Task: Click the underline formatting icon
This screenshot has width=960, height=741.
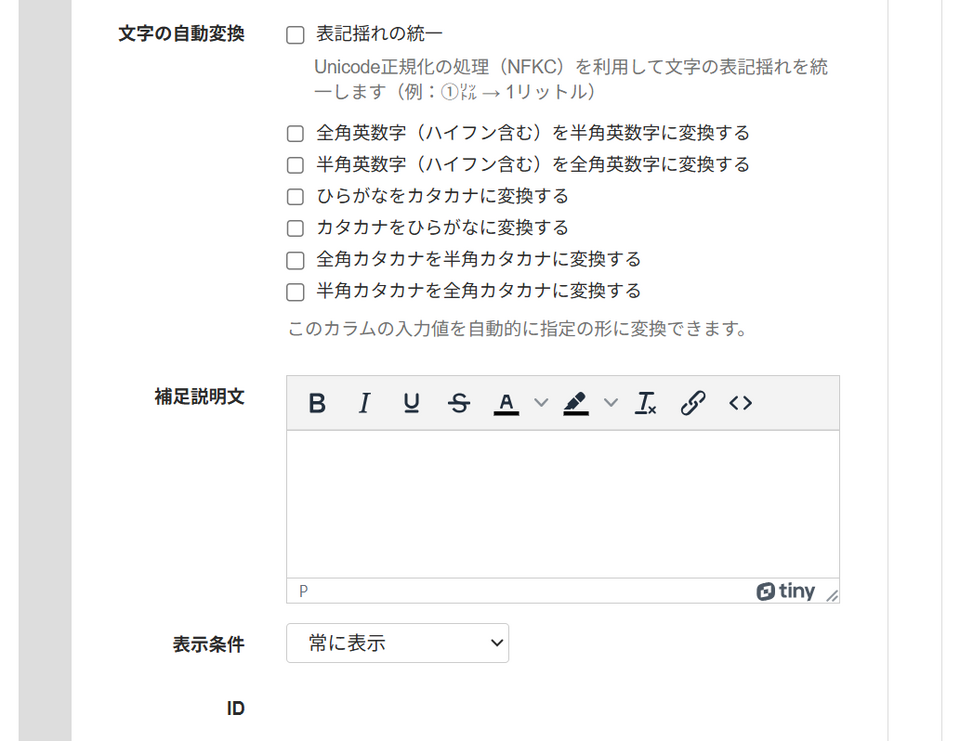Action: pos(411,403)
